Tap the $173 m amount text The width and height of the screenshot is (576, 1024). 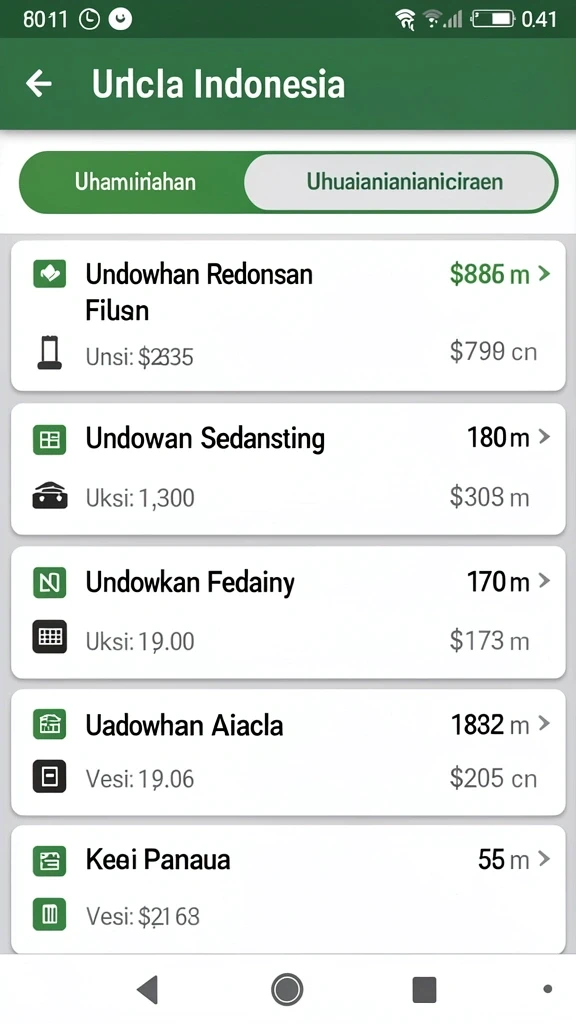point(488,641)
